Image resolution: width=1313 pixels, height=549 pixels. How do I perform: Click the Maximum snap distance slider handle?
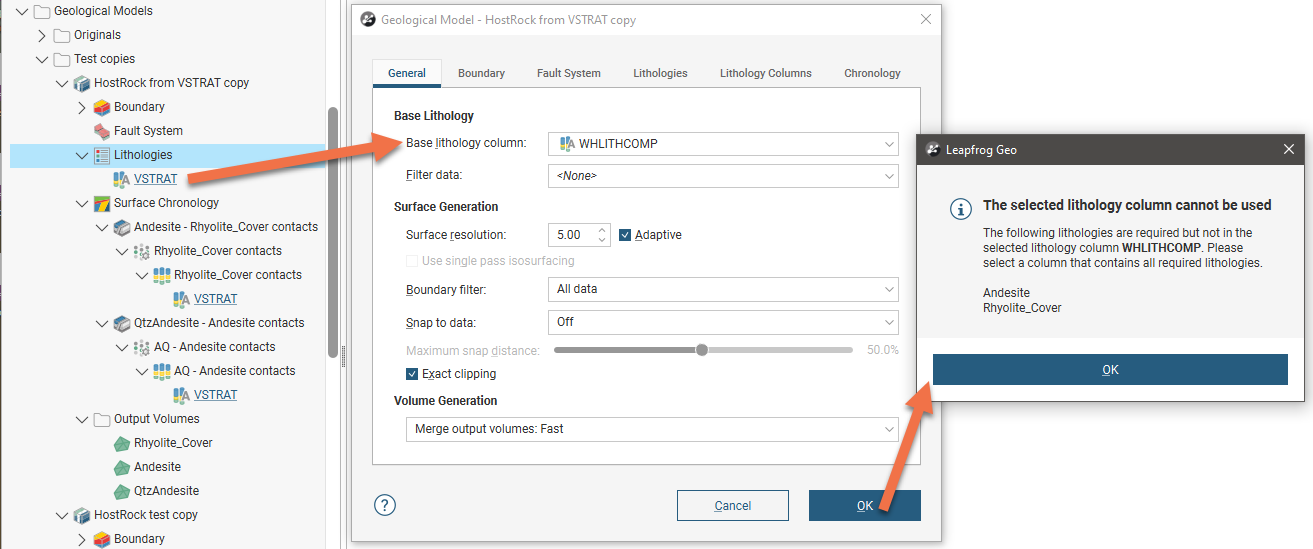point(702,350)
